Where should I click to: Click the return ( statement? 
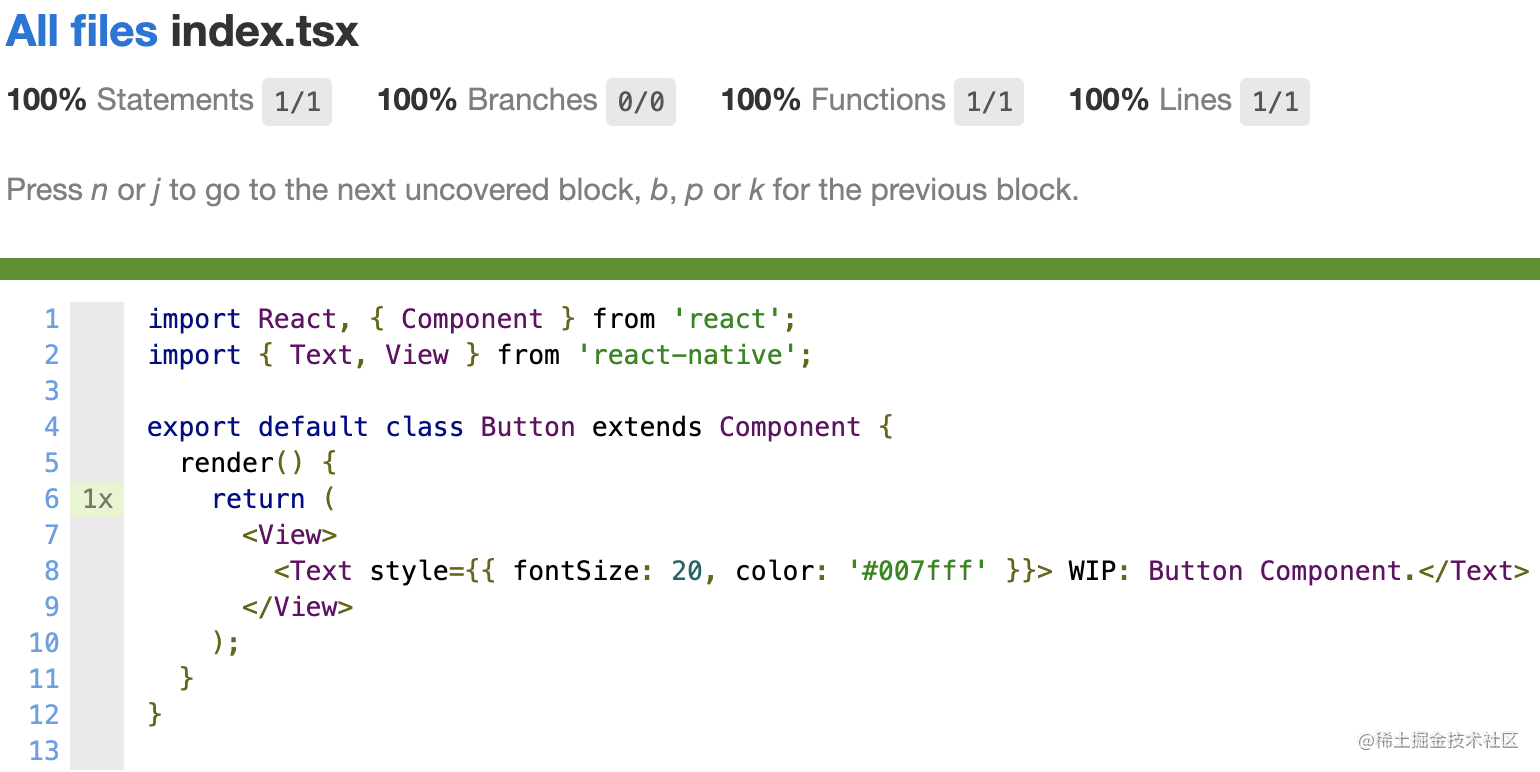[274, 499]
